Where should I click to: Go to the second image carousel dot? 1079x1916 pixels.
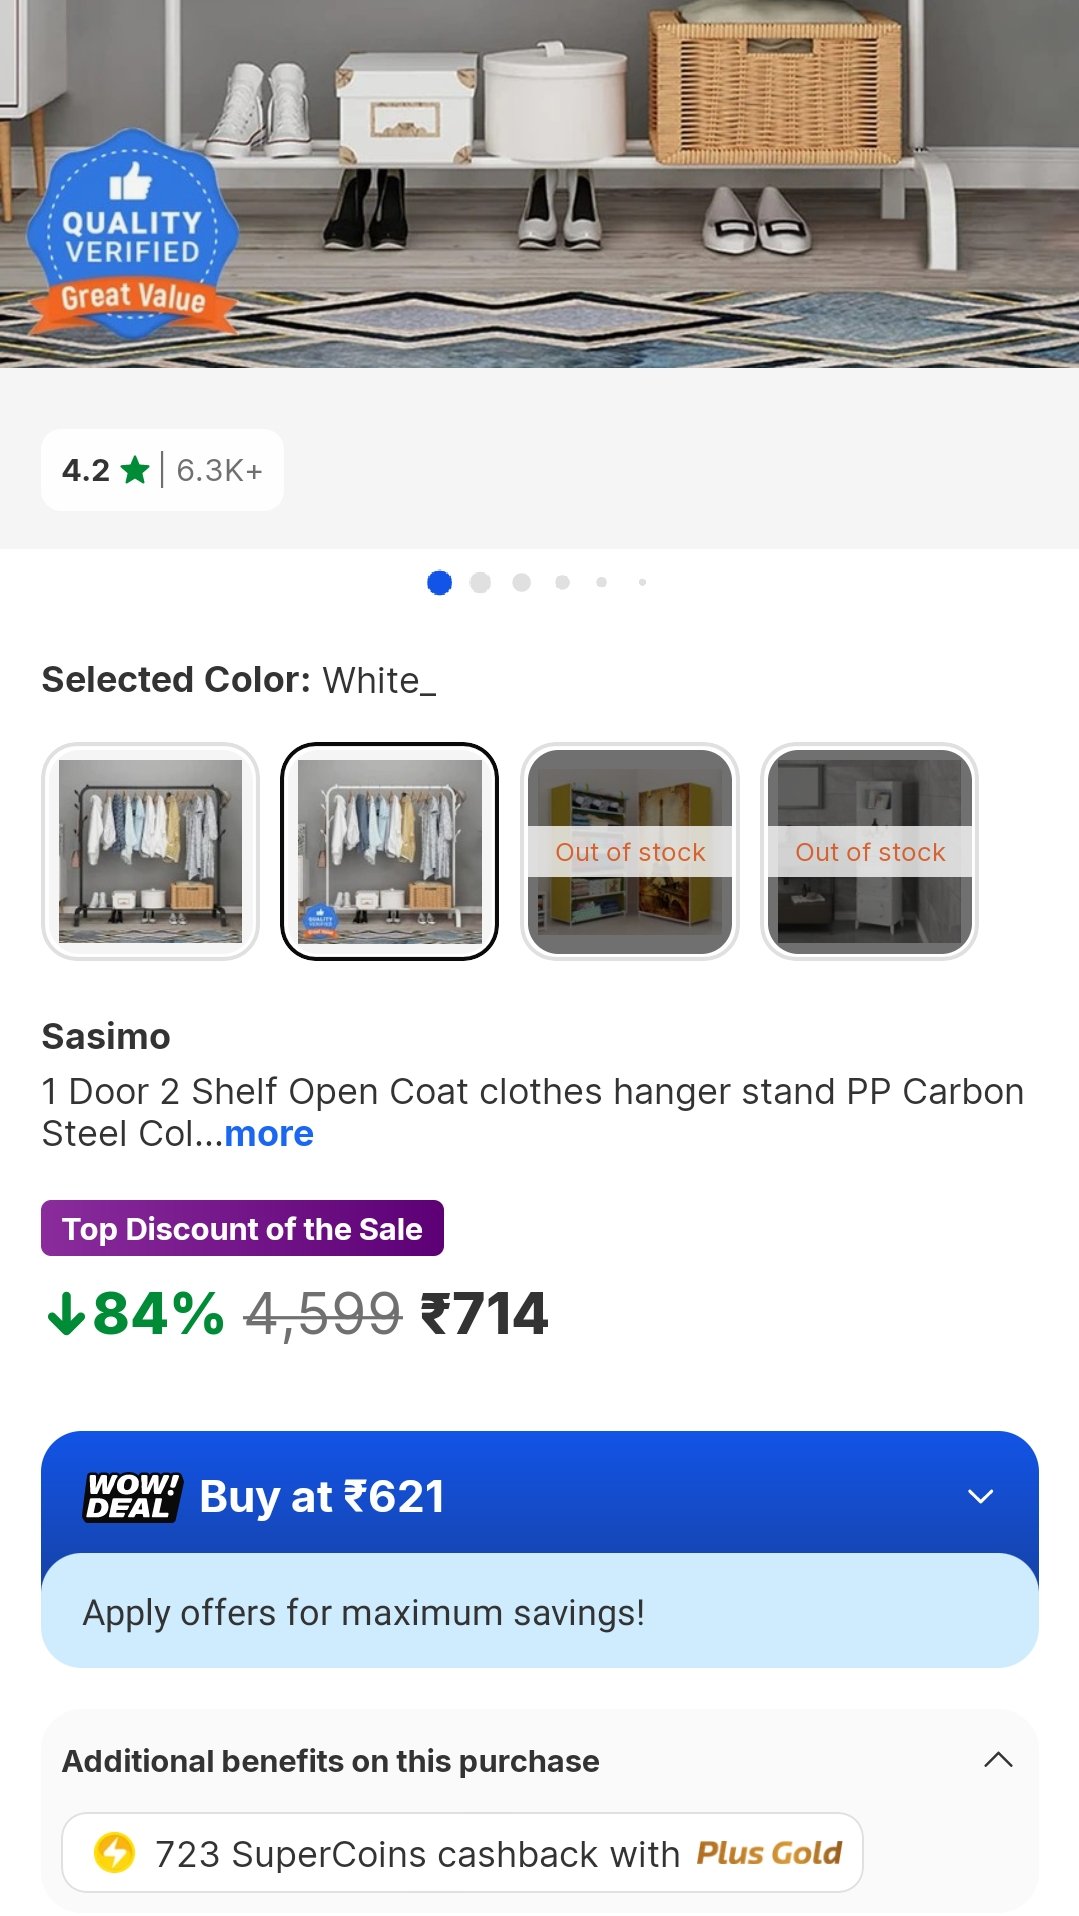tap(480, 582)
